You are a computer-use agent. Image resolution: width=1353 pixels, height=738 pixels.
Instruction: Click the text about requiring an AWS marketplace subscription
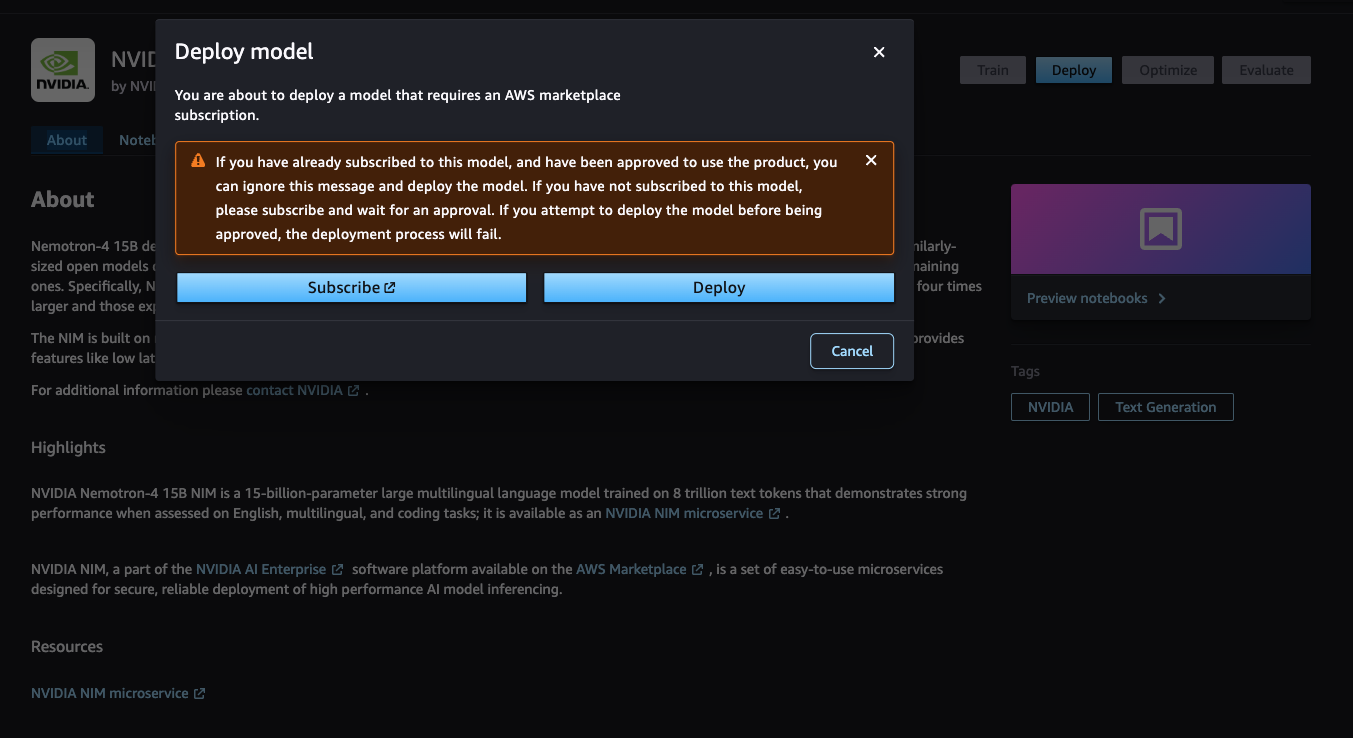click(398, 105)
